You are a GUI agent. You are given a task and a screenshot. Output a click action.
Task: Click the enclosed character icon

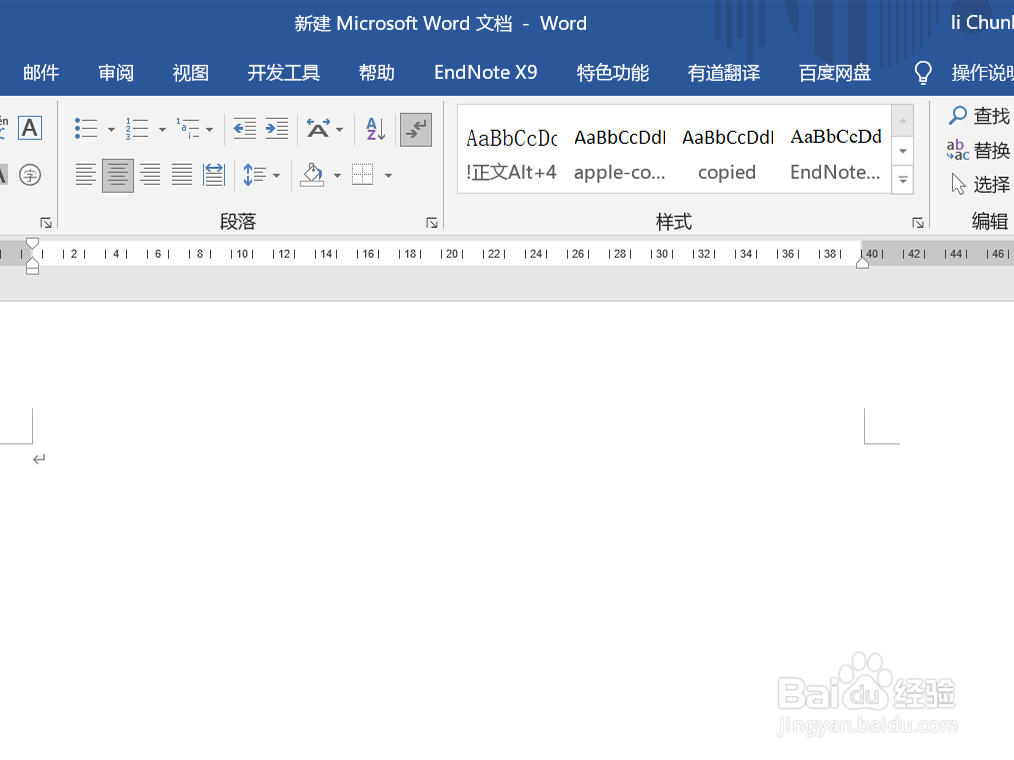click(x=30, y=175)
